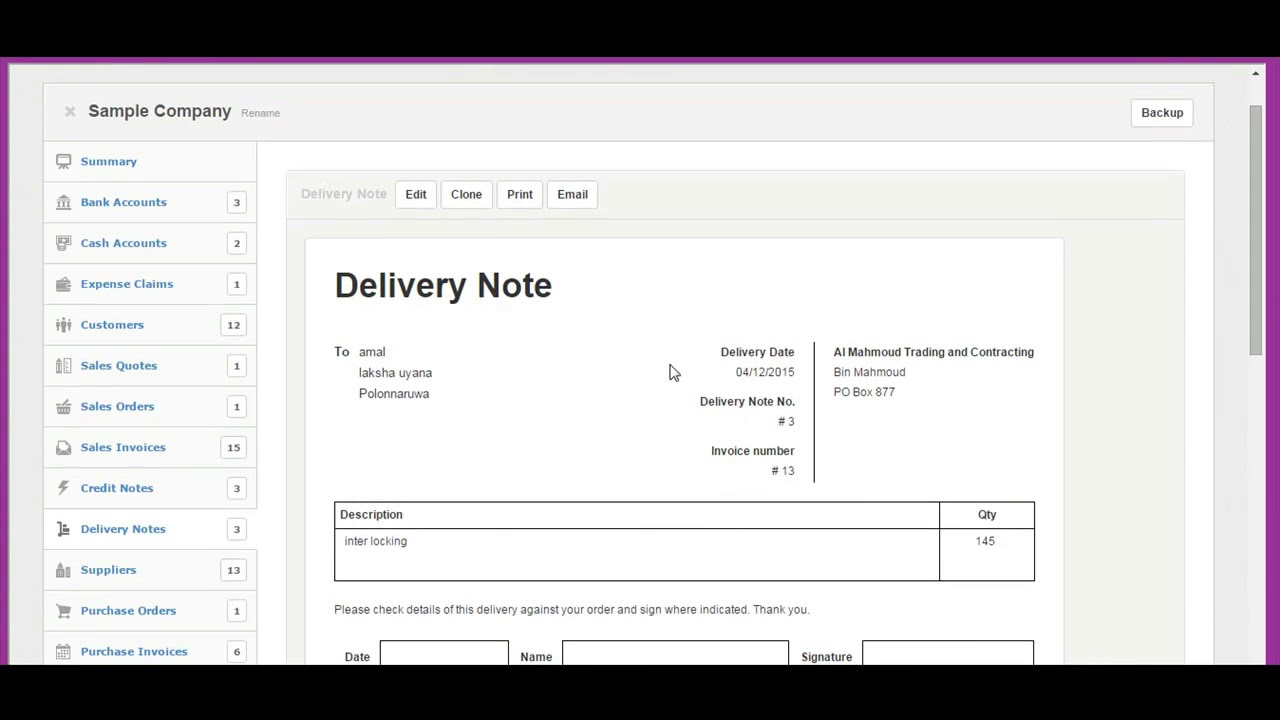This screenshot has width=1280, height=720.
Task: Click the Polonnaruwa address line
Action: [394, 394]
